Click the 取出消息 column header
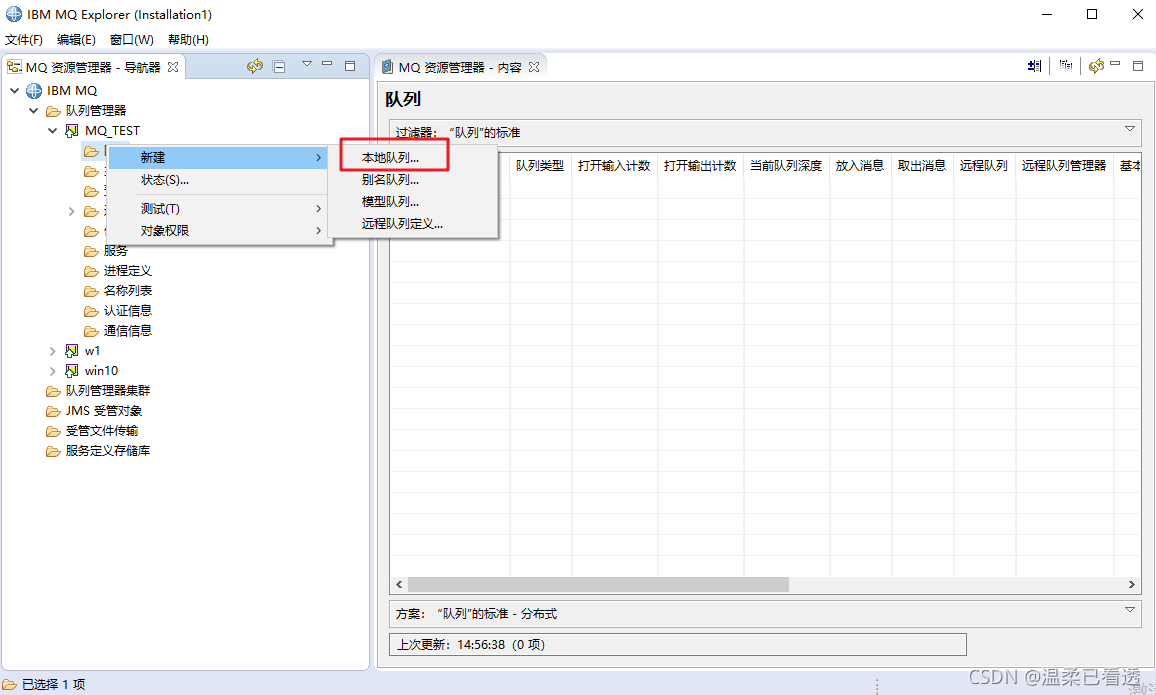Viewport: 1156px width, 695px height. point(922,166)
